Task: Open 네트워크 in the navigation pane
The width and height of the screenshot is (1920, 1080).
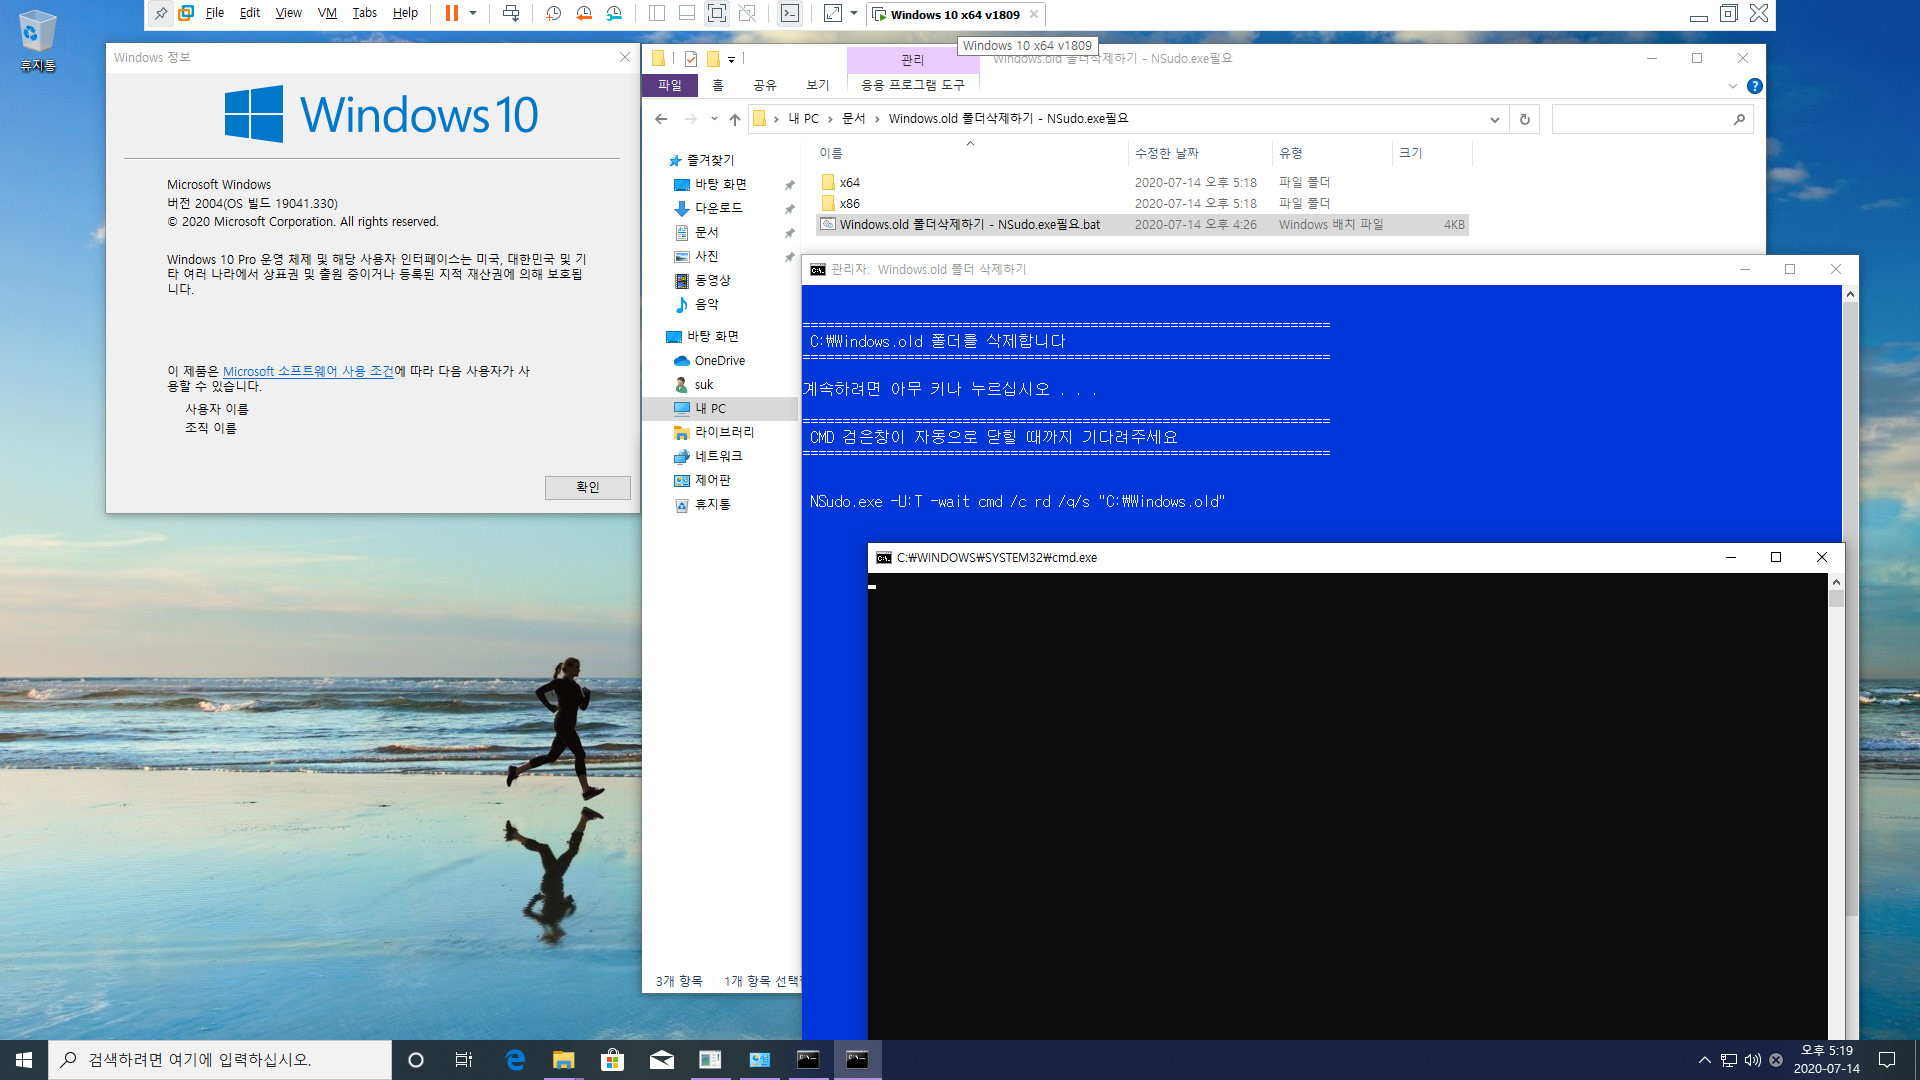Action: click(x=718, y=457)
